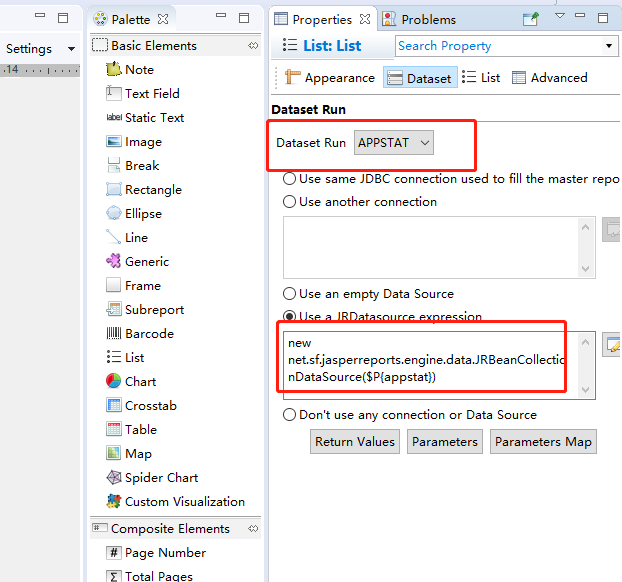Image resolution: width=622 pixels, height=582 pixels.
Task: Switch to the Dataset tab
Action: coord(420,77)
